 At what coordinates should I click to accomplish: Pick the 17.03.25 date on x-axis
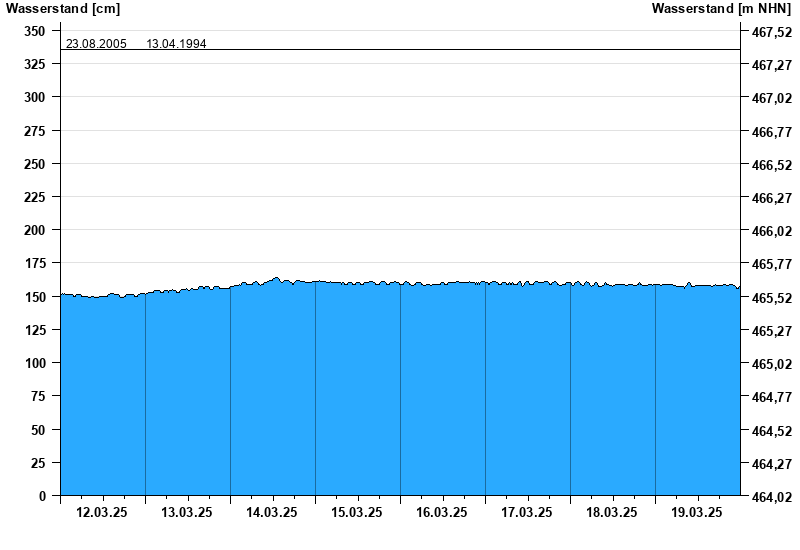527,512
